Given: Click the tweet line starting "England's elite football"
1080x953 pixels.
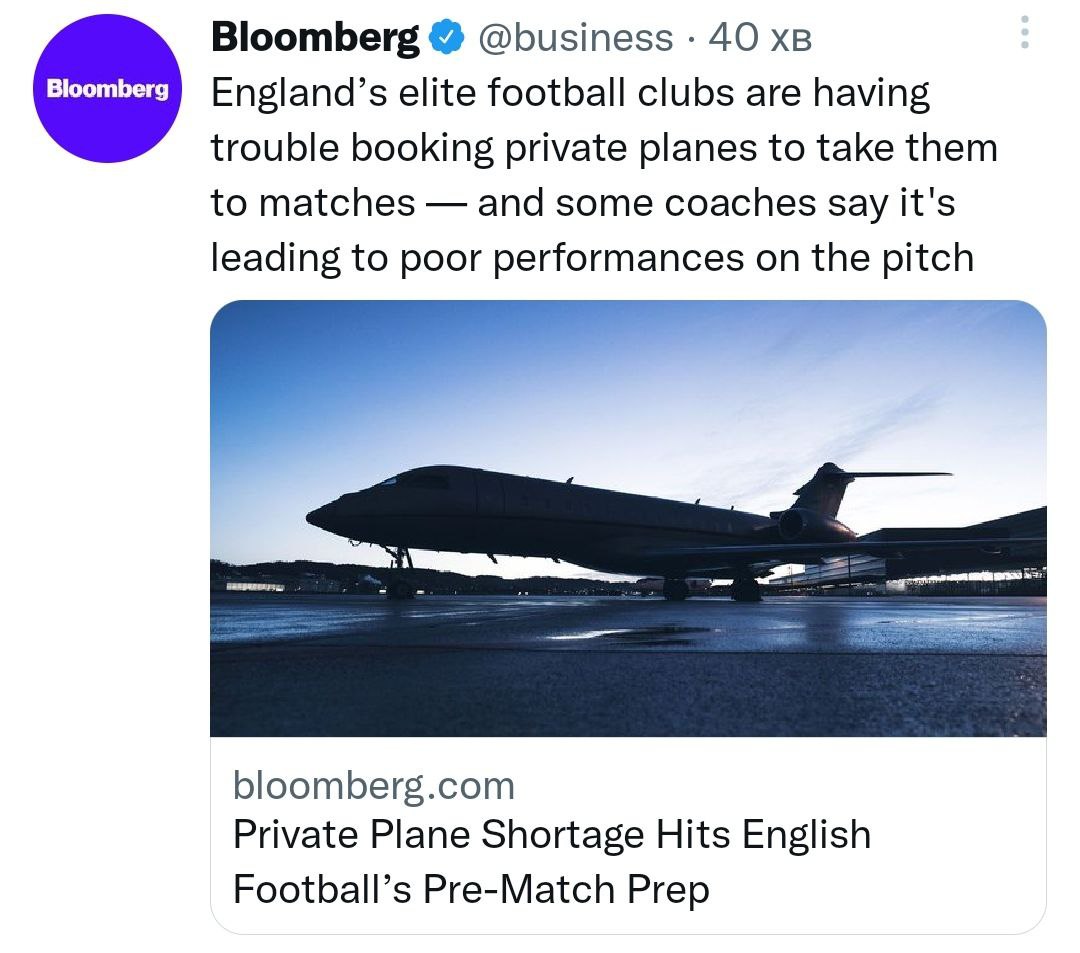Looking at the screenshot, I should [570, 94].
